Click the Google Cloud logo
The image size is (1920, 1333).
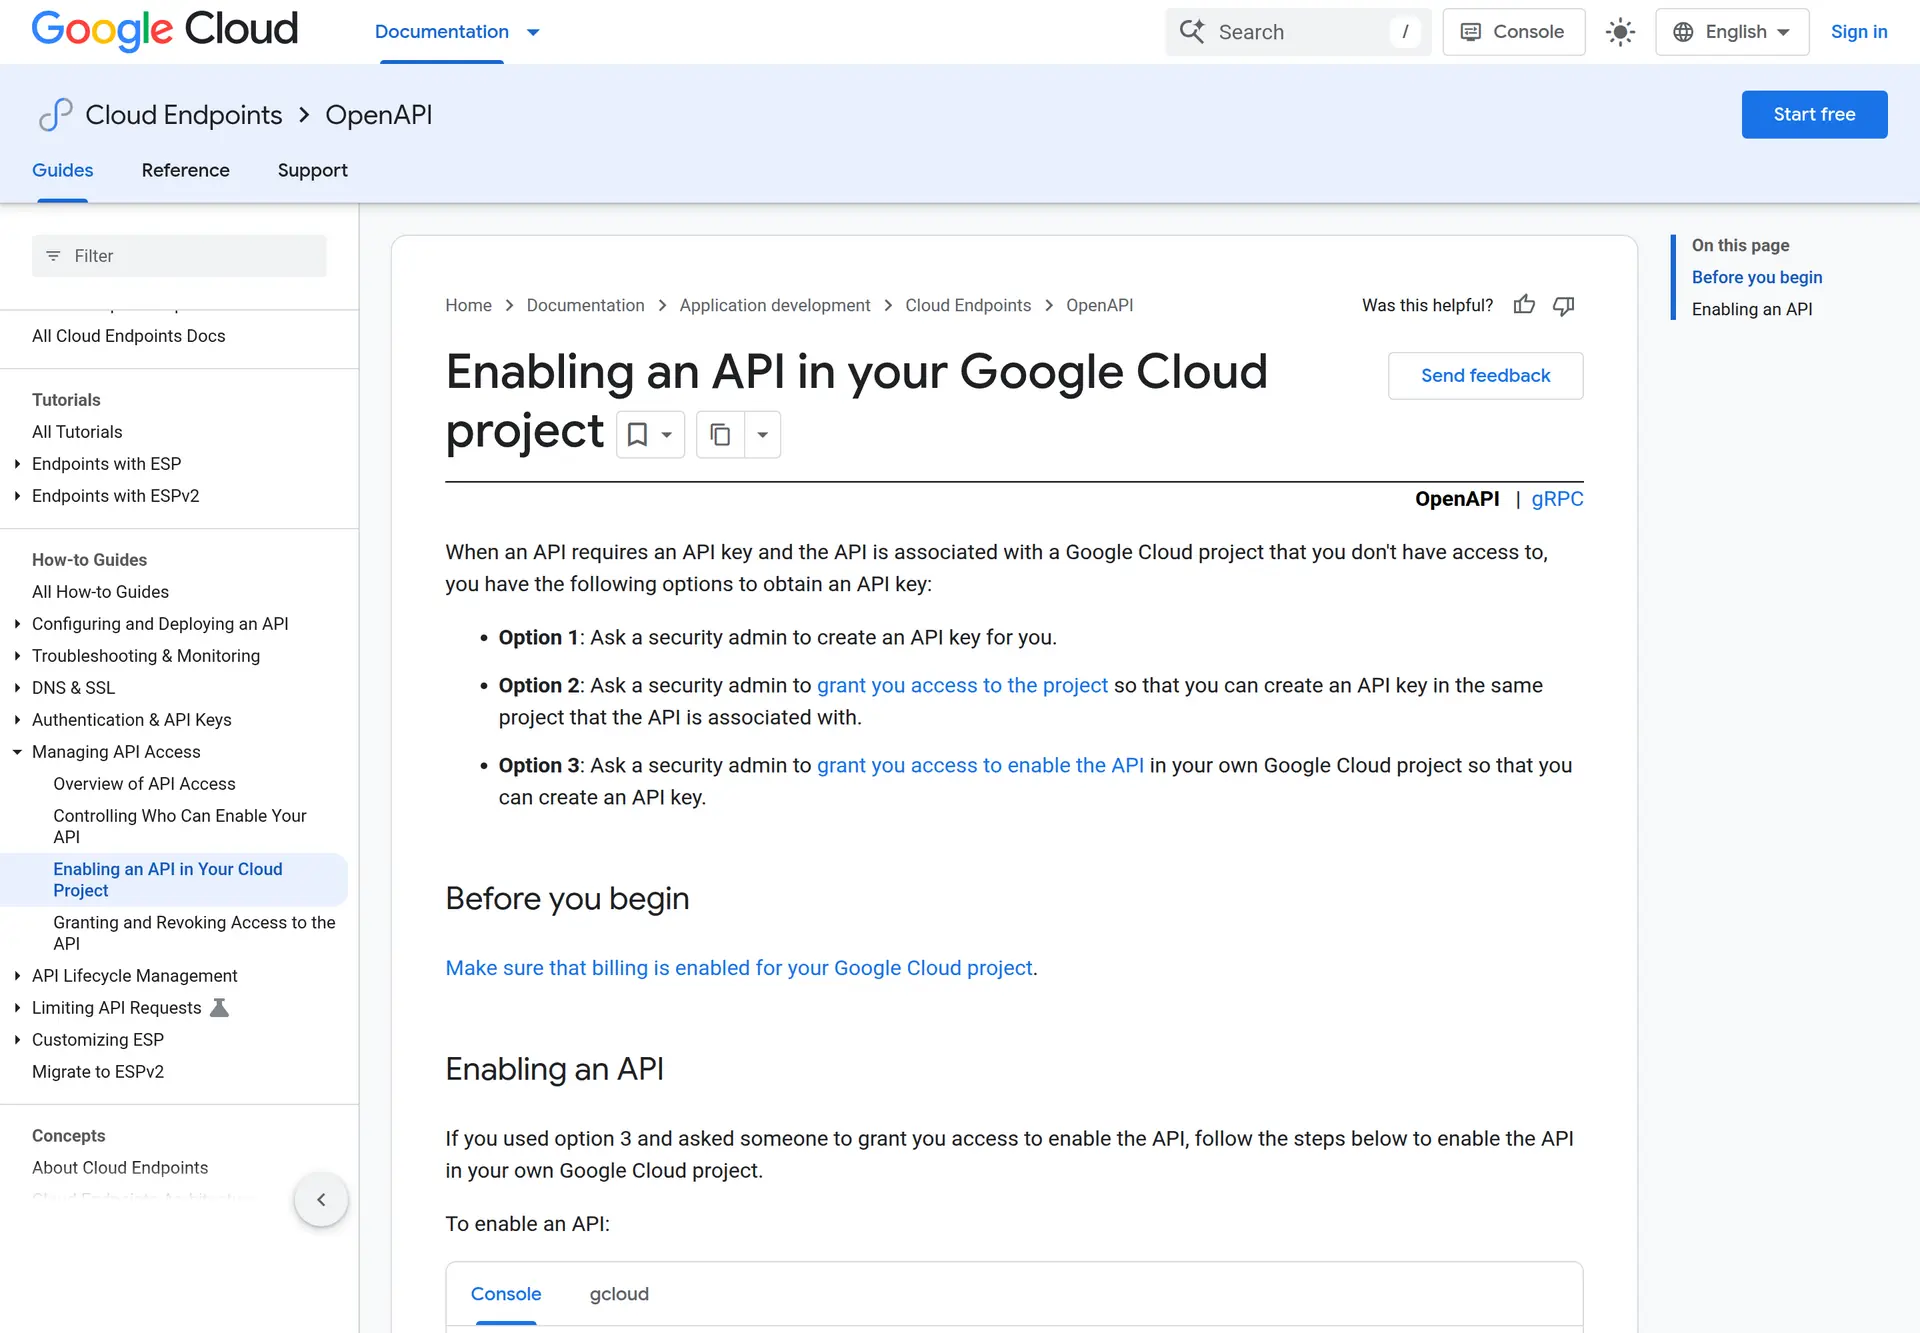[x=165, y=30]
